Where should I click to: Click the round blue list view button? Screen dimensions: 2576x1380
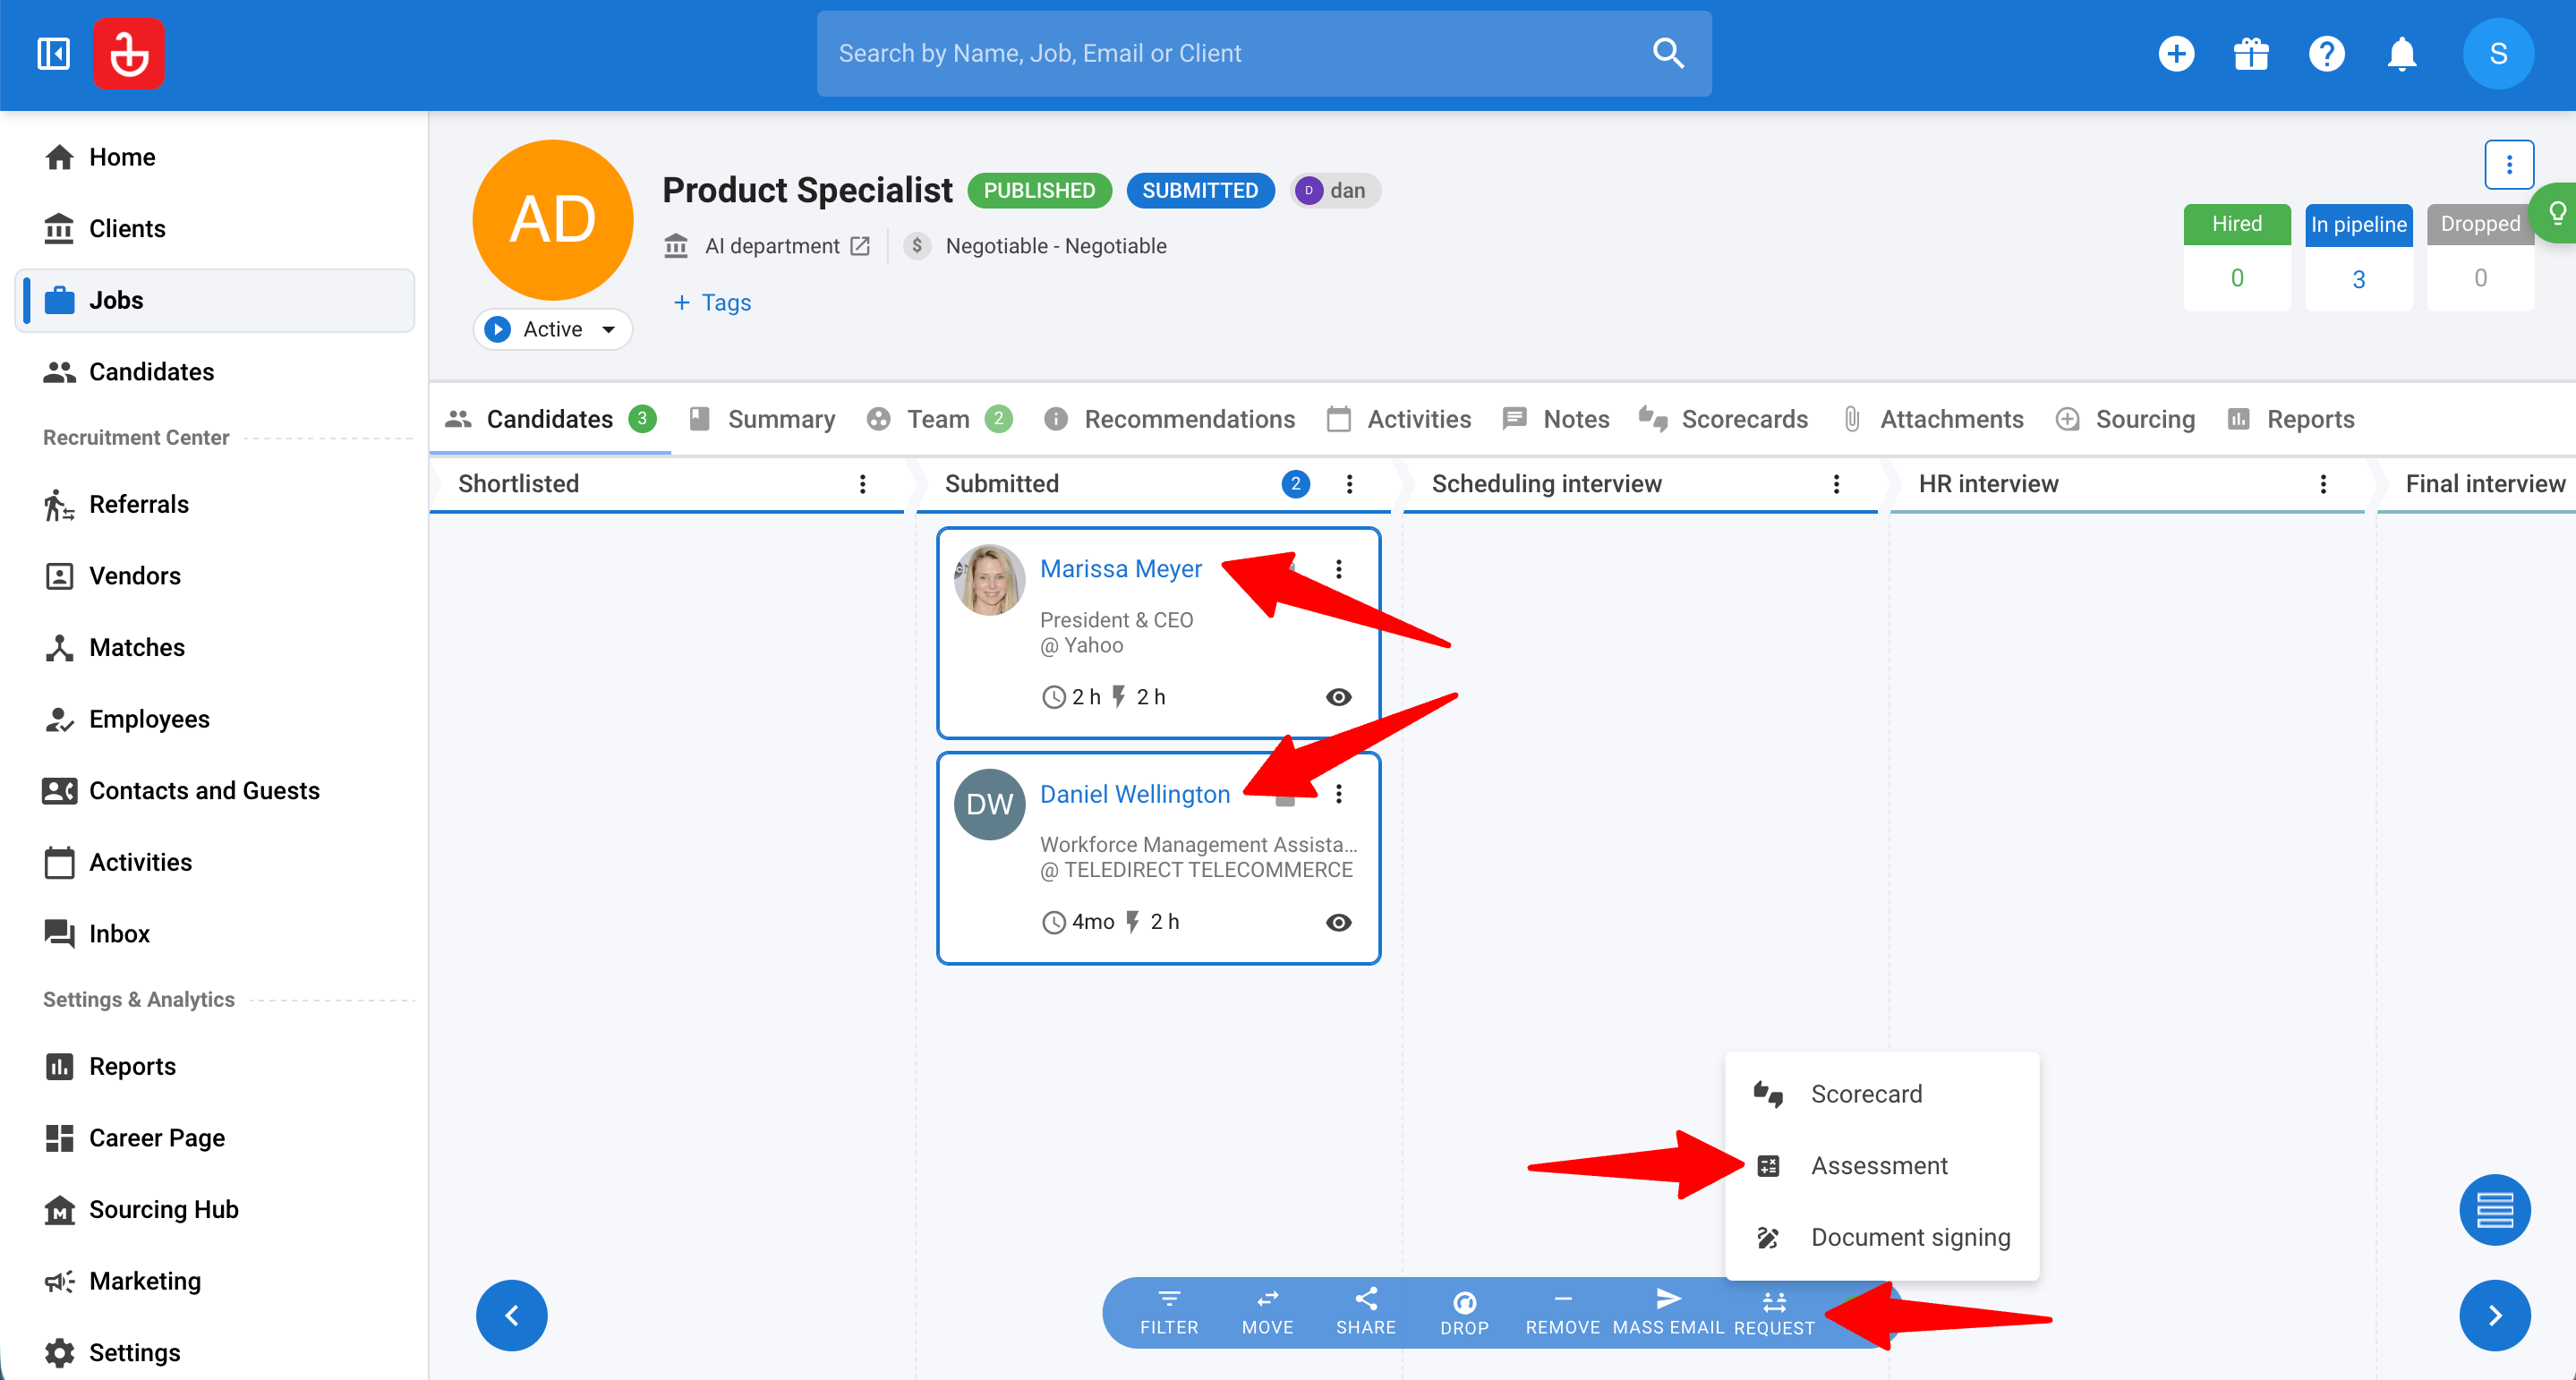pos(2494,1209)
